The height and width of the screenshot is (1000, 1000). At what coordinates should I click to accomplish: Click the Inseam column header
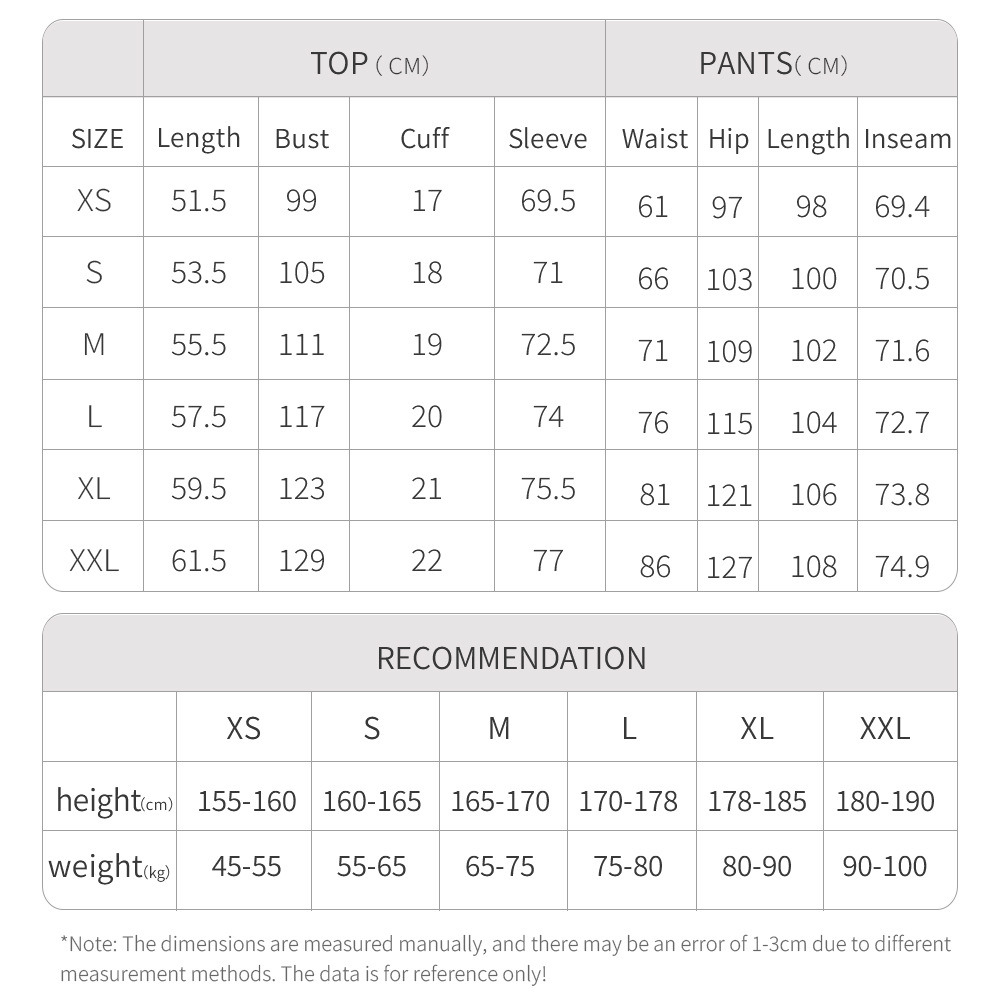coord(907,139)
